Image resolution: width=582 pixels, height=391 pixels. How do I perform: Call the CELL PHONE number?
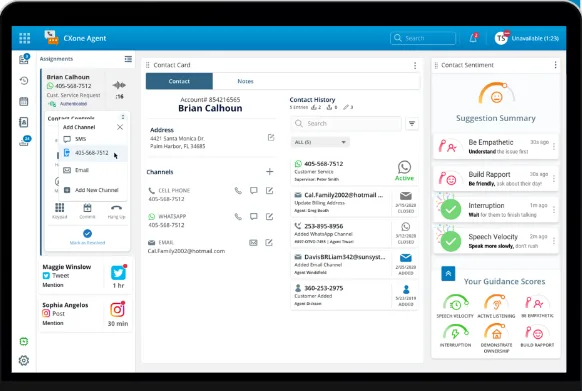click(x=238, y=190)
